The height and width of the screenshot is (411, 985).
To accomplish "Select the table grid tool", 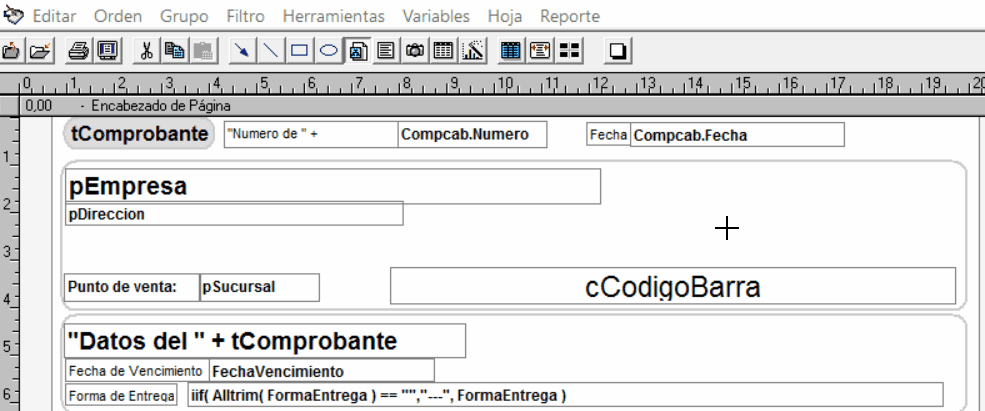I will (x=444, y=50).
